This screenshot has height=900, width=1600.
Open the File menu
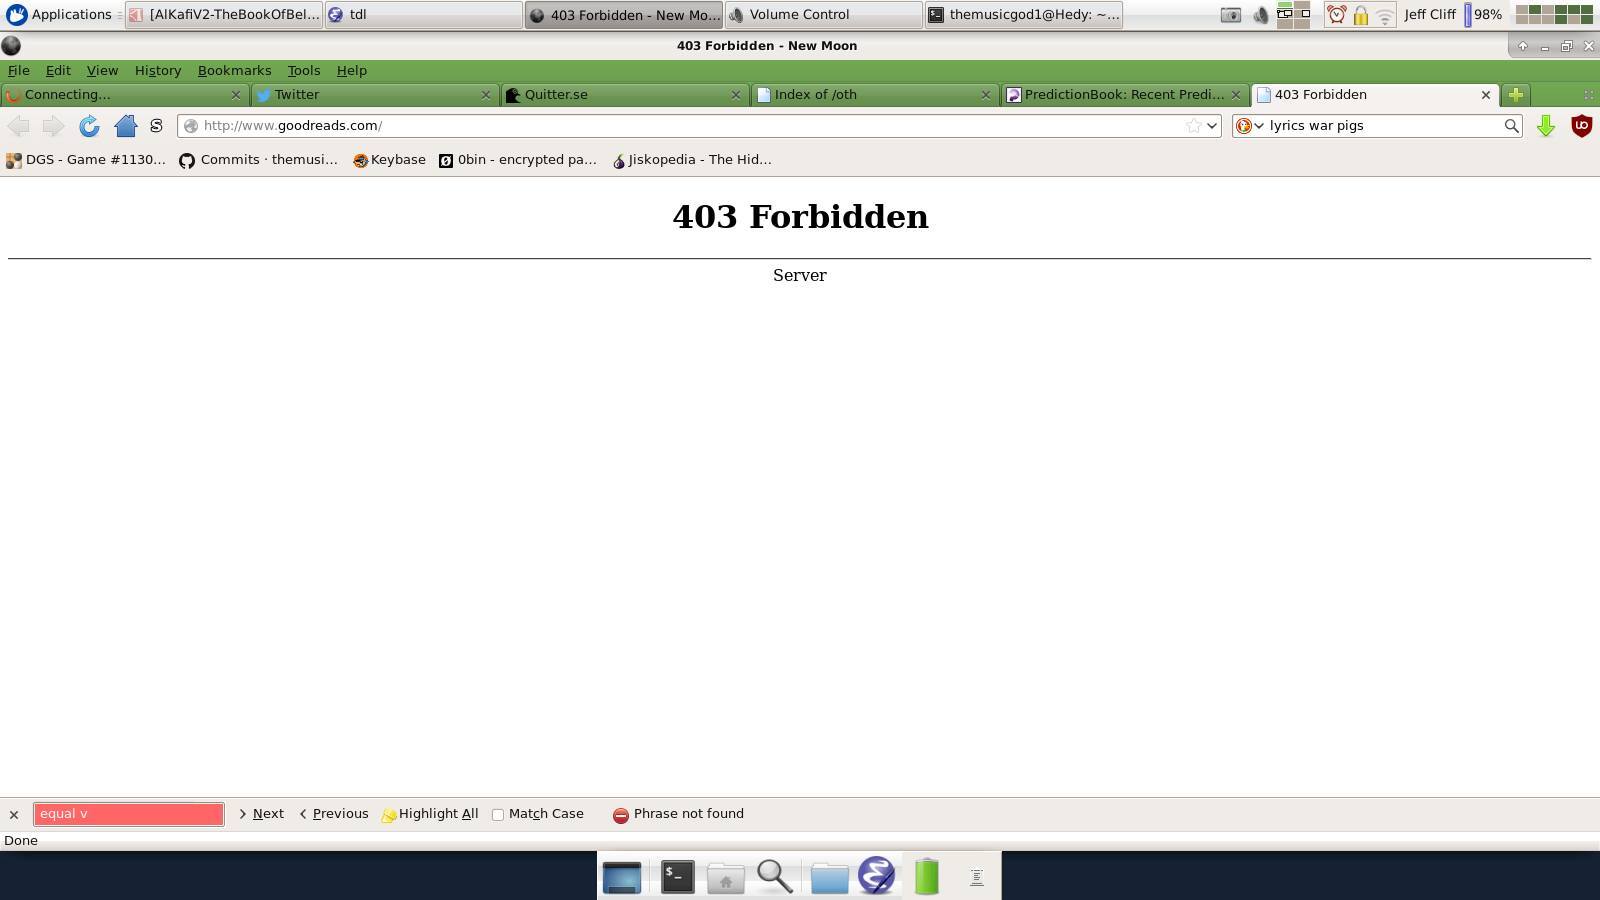(19, 70)
